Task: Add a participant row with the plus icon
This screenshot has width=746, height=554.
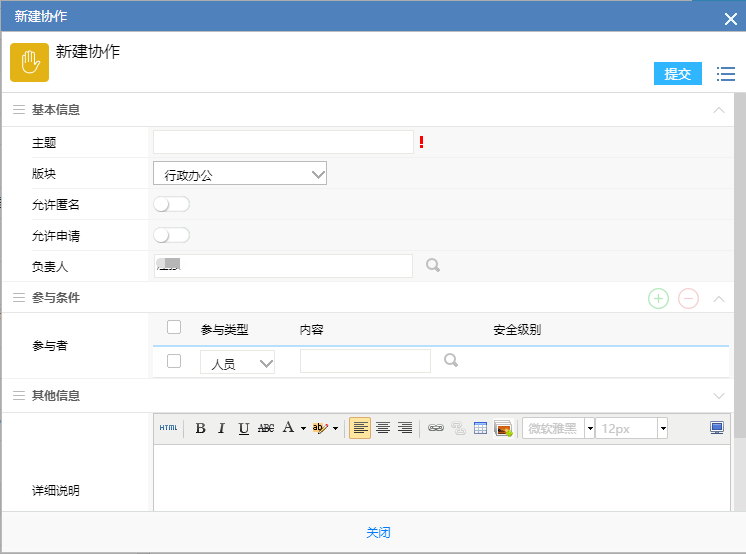Action: click(x=658, y=298)
